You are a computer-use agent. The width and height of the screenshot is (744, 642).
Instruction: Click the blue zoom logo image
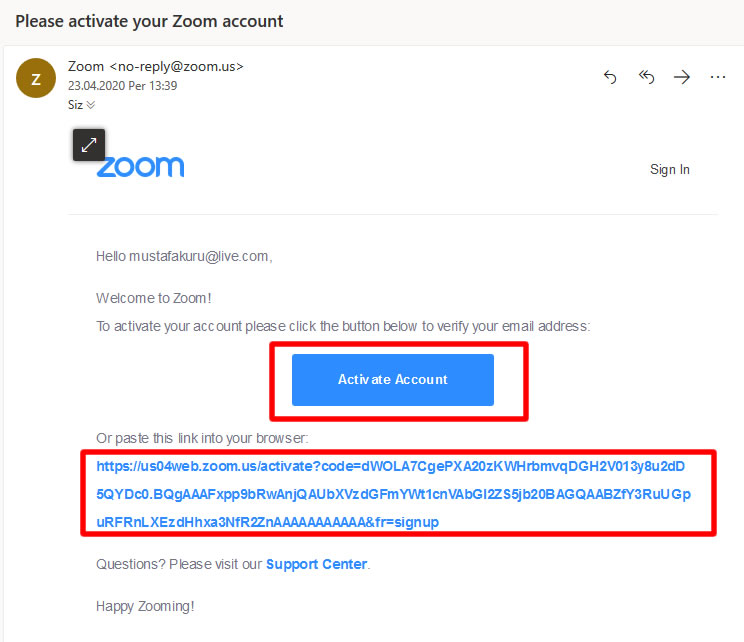140,167
